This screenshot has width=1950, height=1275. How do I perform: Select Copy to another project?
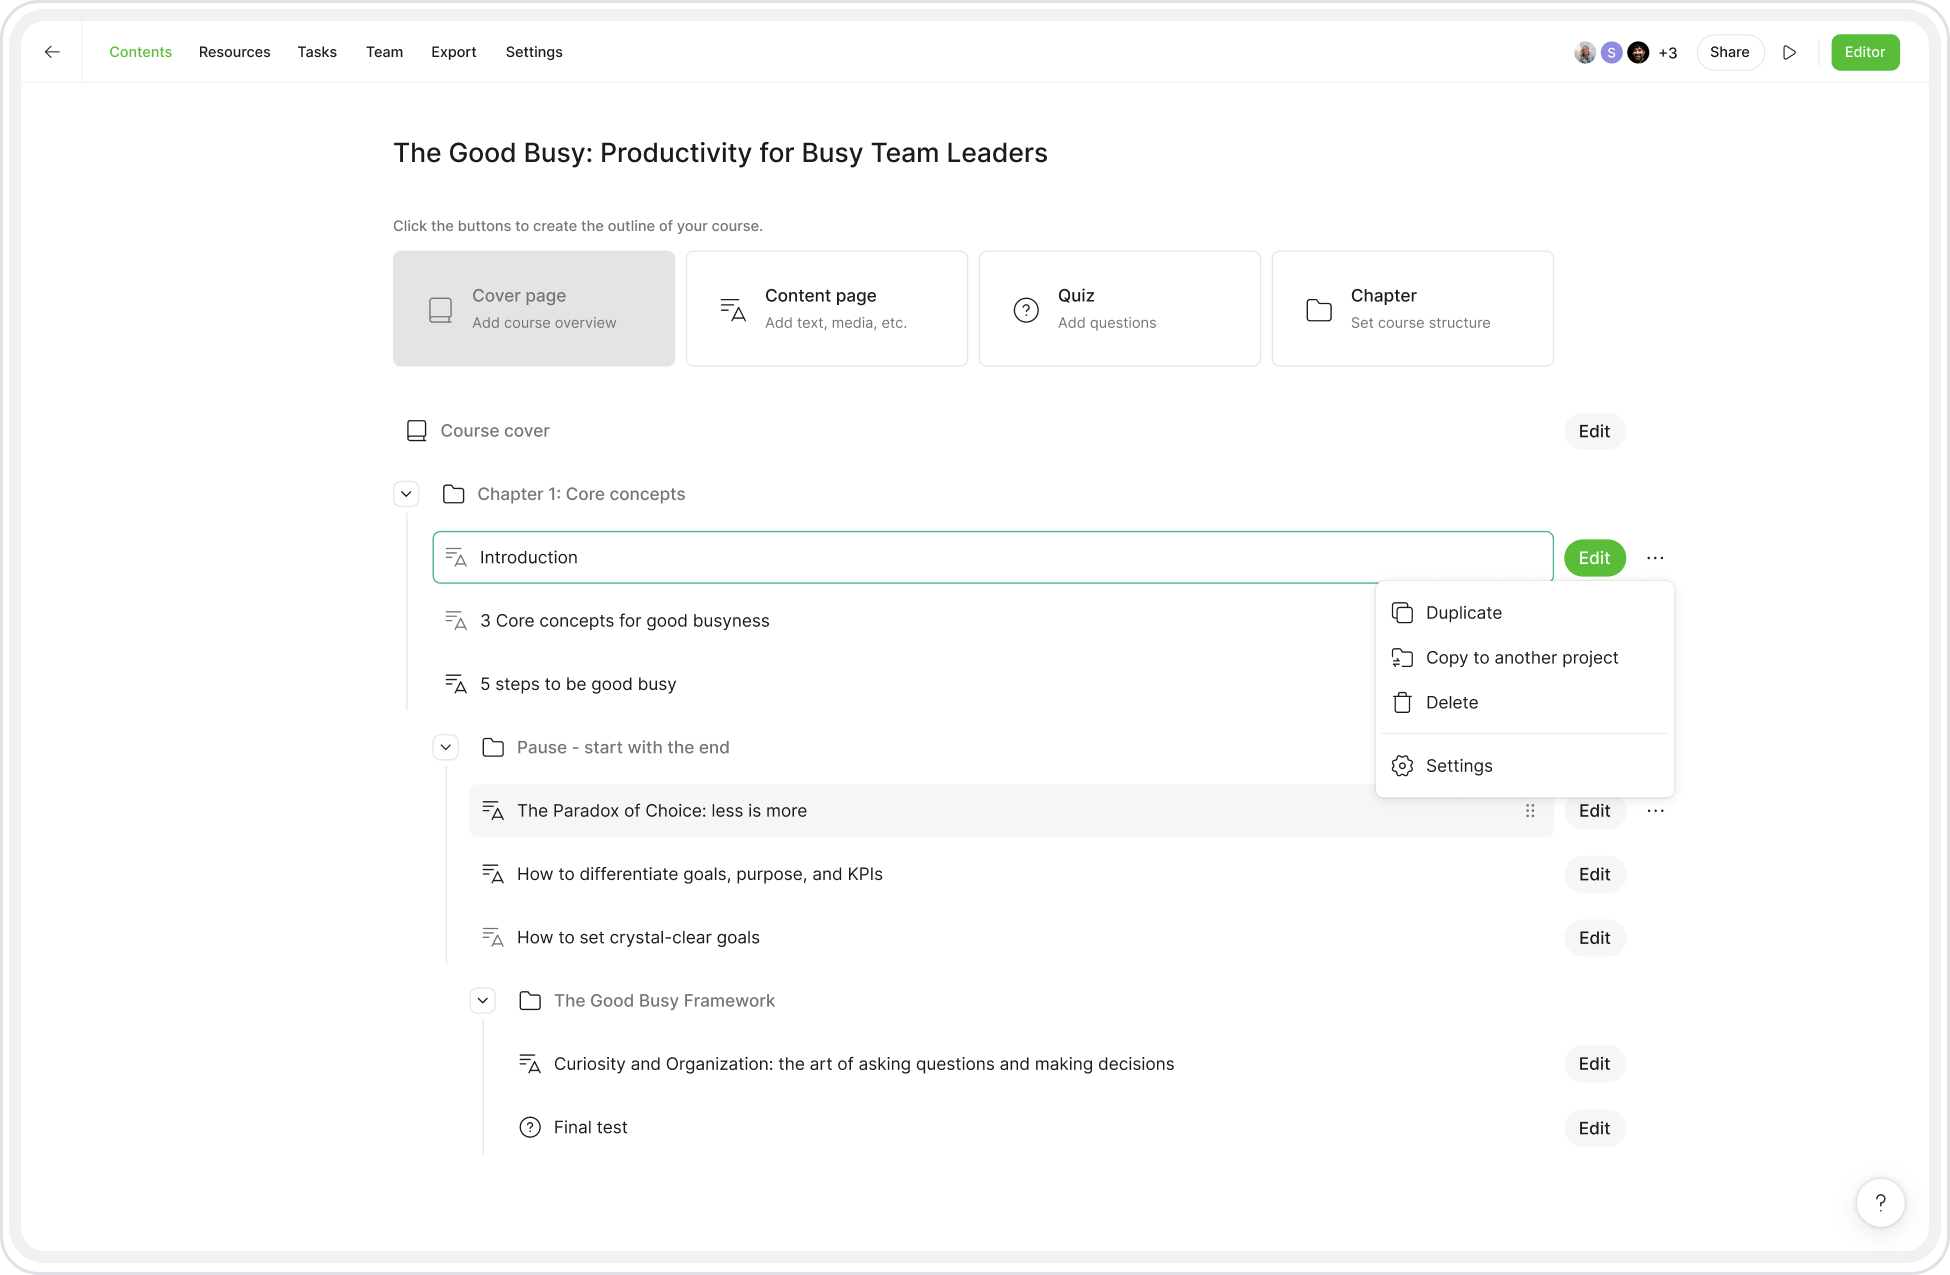(x=1521, y=658)
